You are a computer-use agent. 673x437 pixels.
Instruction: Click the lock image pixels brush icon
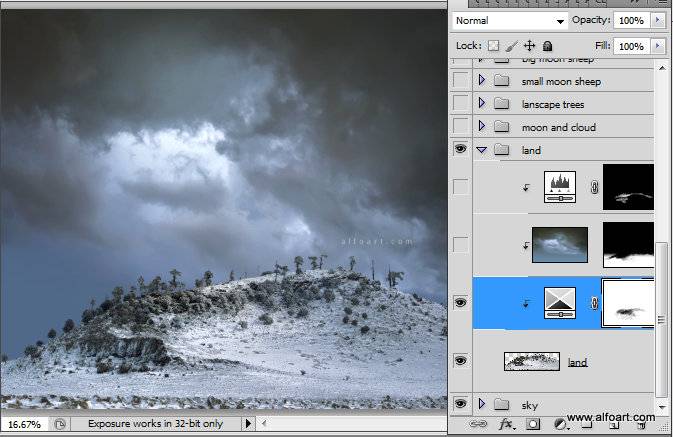tap(511, 46)
